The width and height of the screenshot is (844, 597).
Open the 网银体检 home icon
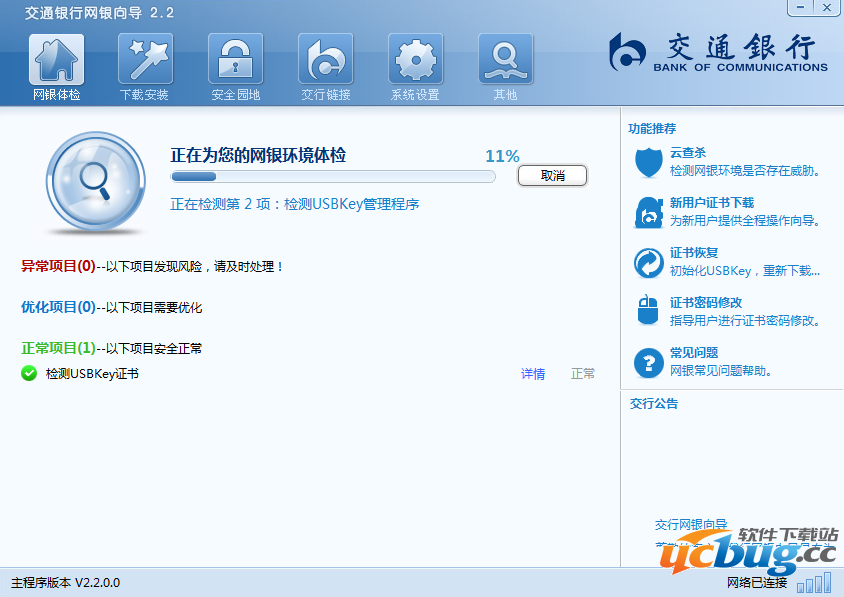[57, 60]
